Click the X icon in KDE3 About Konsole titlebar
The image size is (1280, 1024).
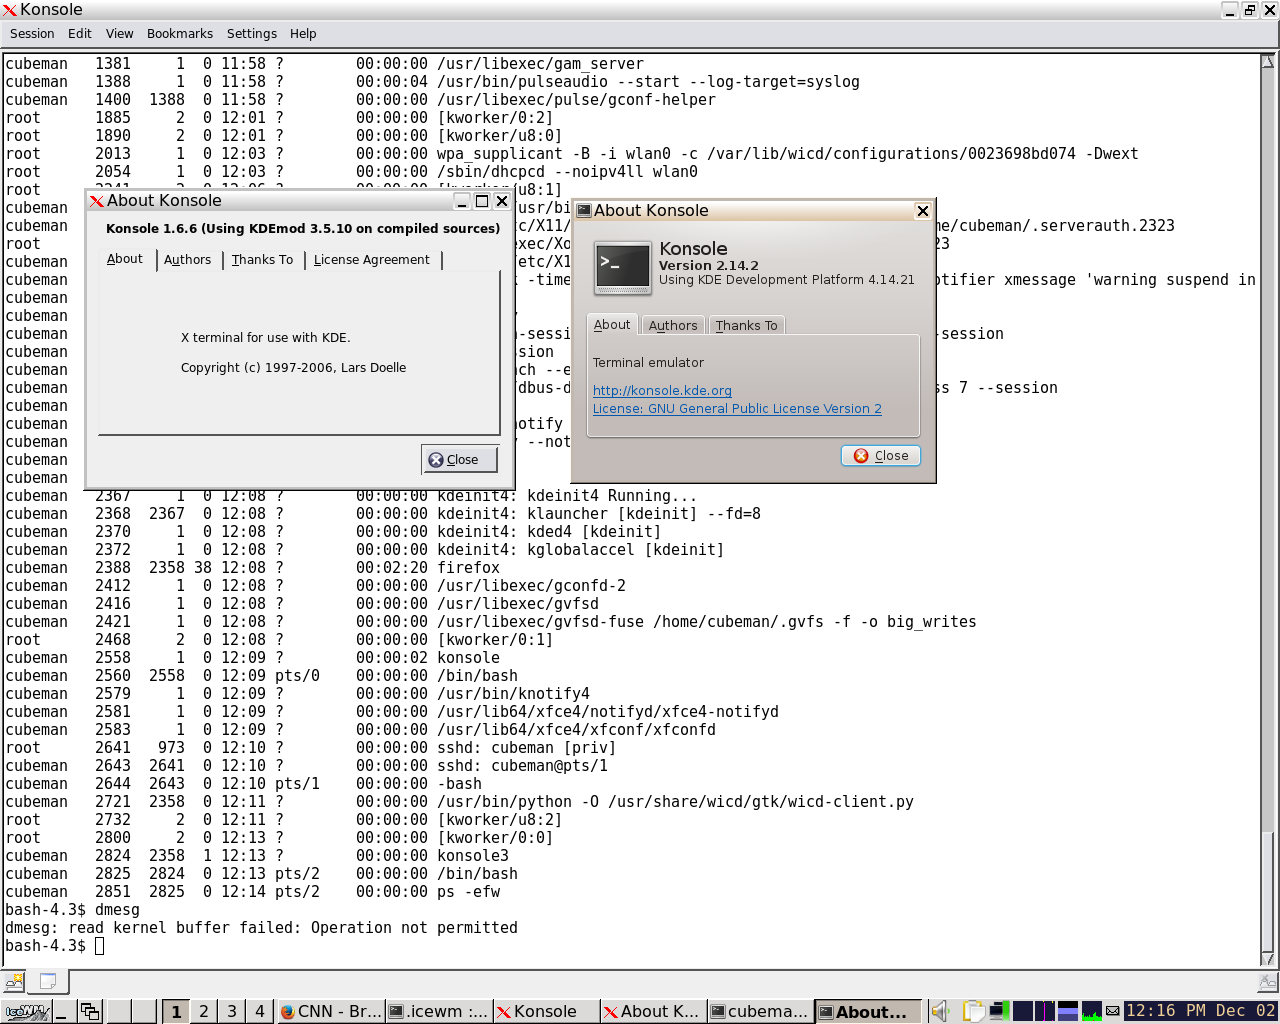[97, 201]
